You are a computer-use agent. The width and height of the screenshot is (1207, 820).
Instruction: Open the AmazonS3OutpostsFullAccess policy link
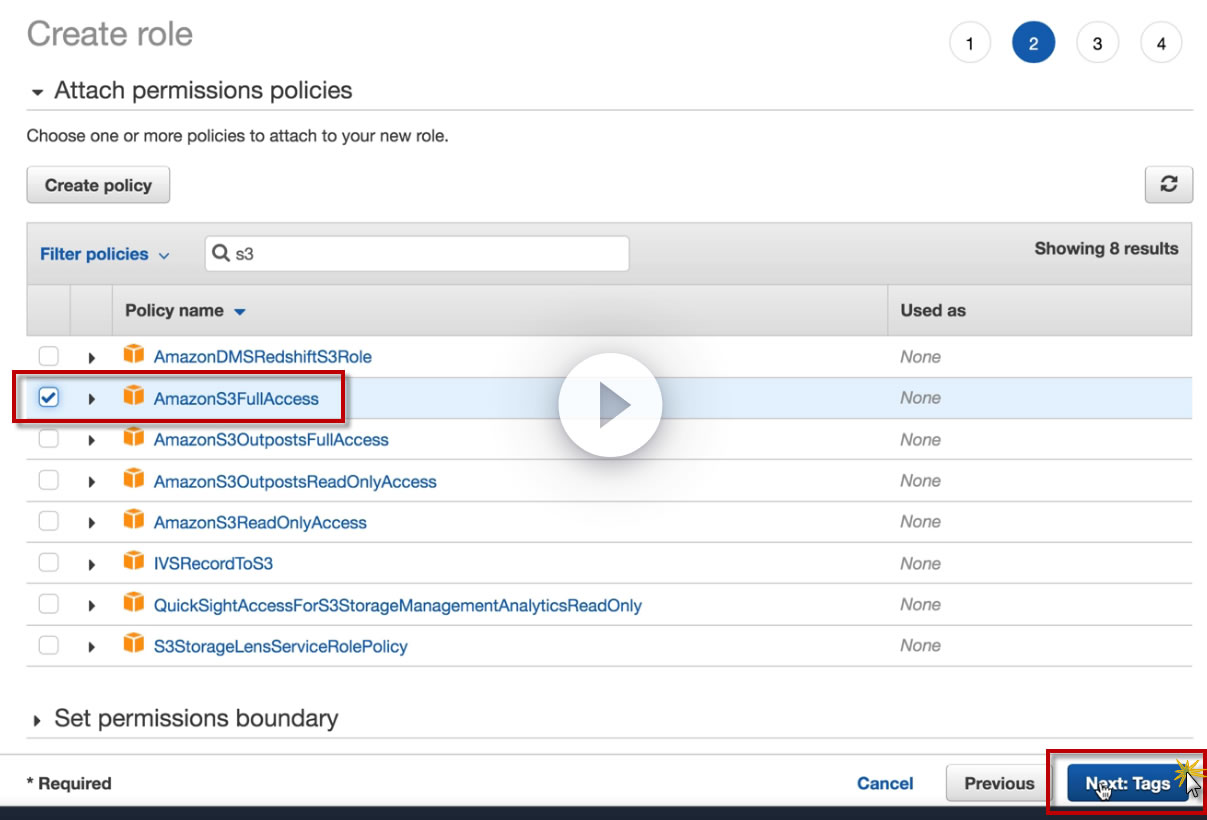(271, 439)
